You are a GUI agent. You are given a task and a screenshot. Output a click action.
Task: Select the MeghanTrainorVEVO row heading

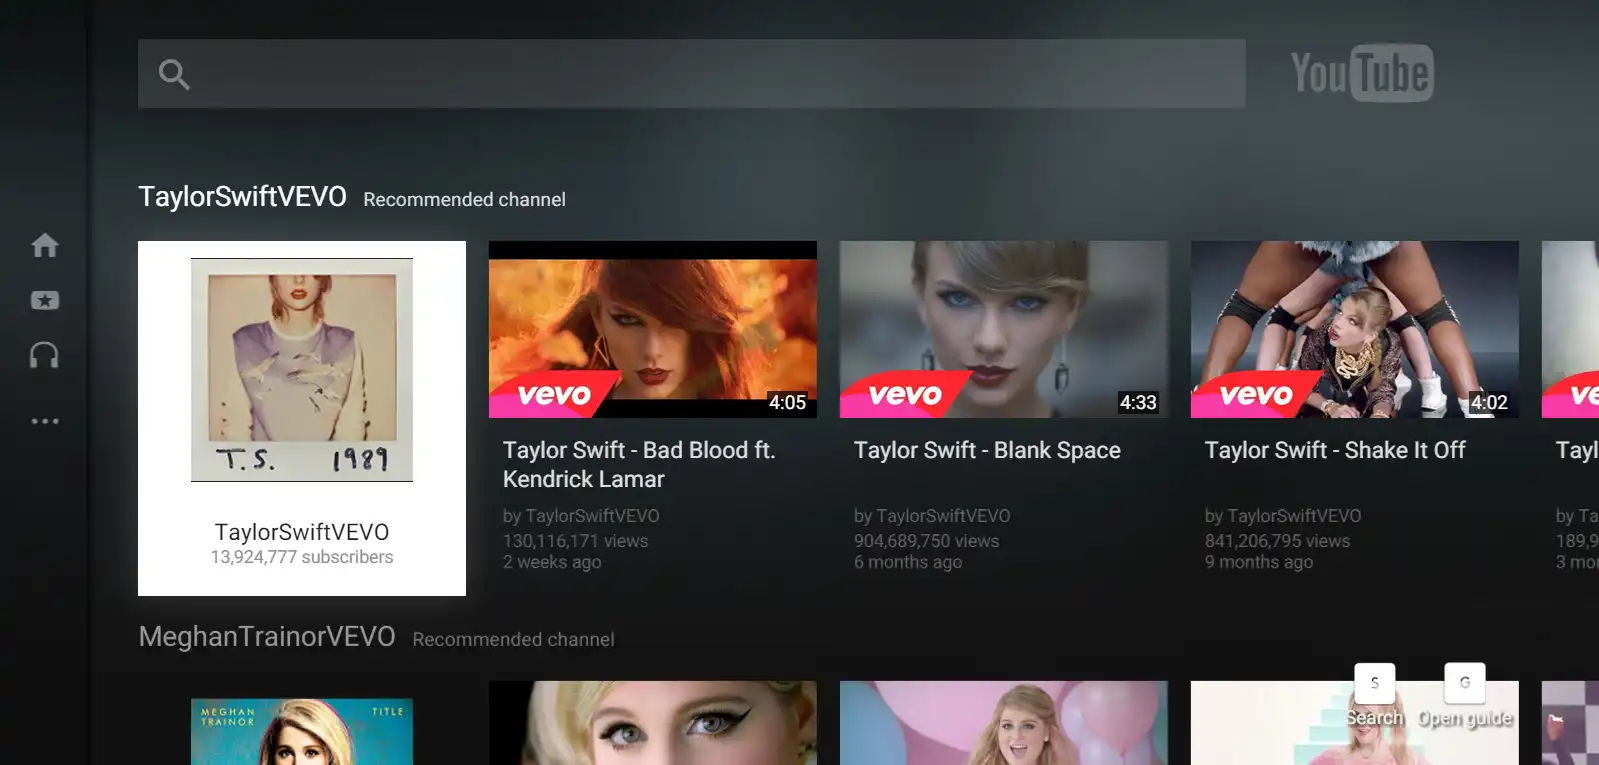(267, 636)
